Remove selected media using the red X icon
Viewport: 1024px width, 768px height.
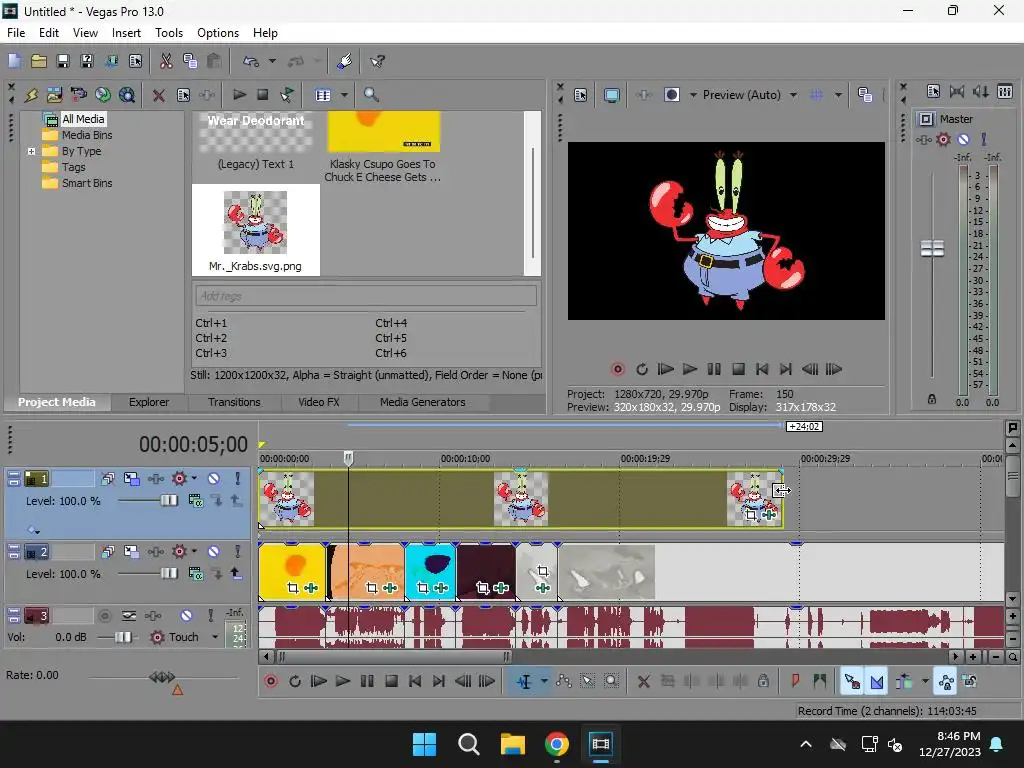pyautogui.click(x=158, y=95)
